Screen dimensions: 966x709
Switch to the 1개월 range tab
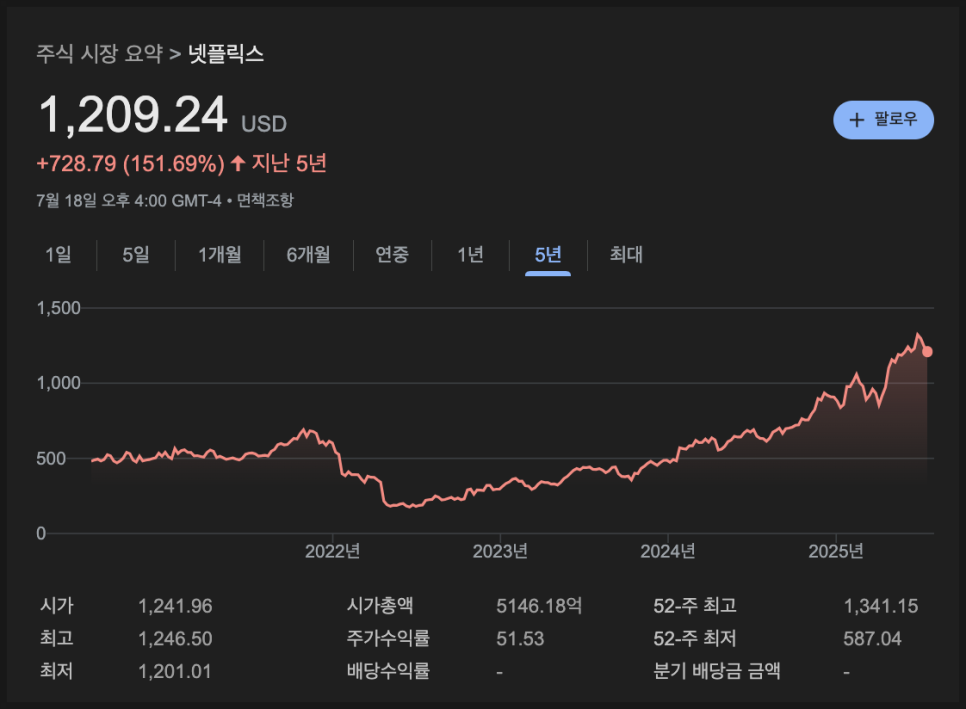[x=219, y=254]
